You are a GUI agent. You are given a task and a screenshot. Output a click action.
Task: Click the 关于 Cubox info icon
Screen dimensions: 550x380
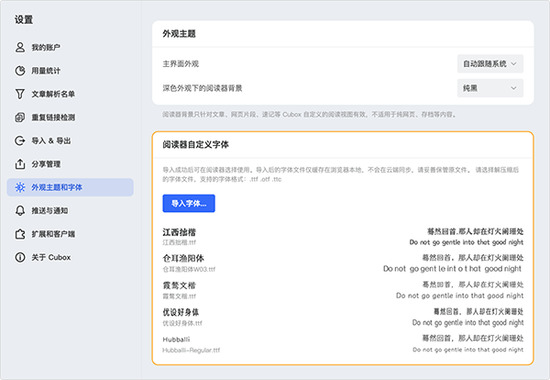click(x=20, y=257)
